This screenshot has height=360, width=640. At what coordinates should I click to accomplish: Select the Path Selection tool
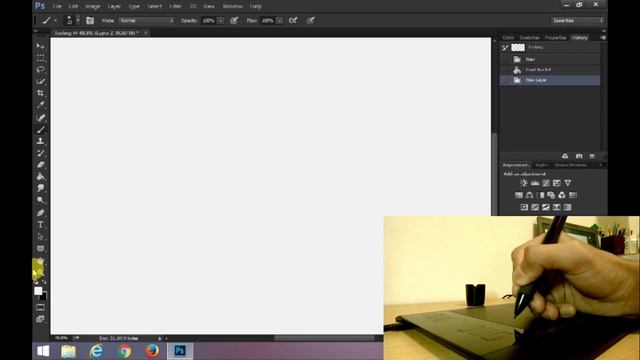[x=40, y=237]
